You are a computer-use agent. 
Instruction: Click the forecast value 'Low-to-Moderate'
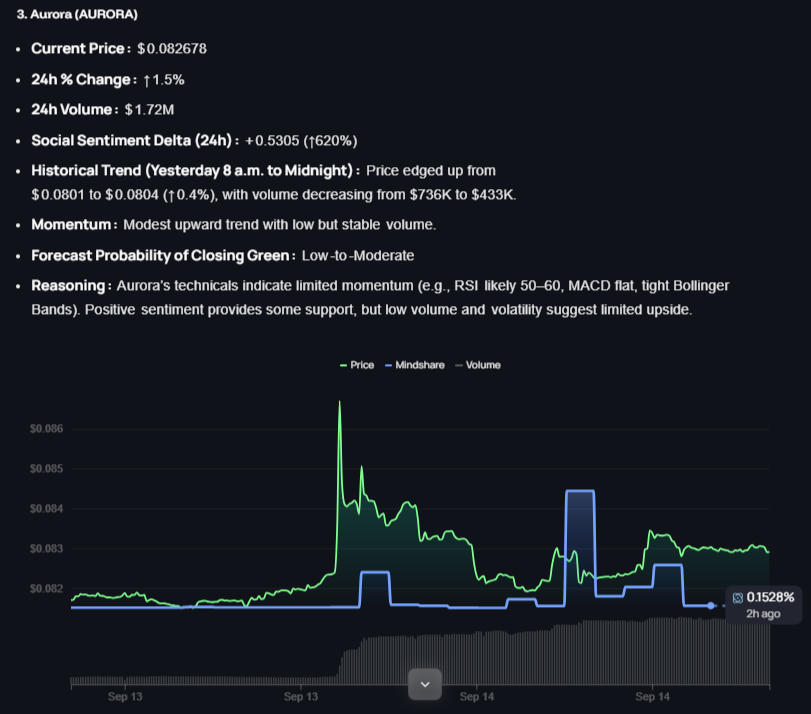coord(358,256)
